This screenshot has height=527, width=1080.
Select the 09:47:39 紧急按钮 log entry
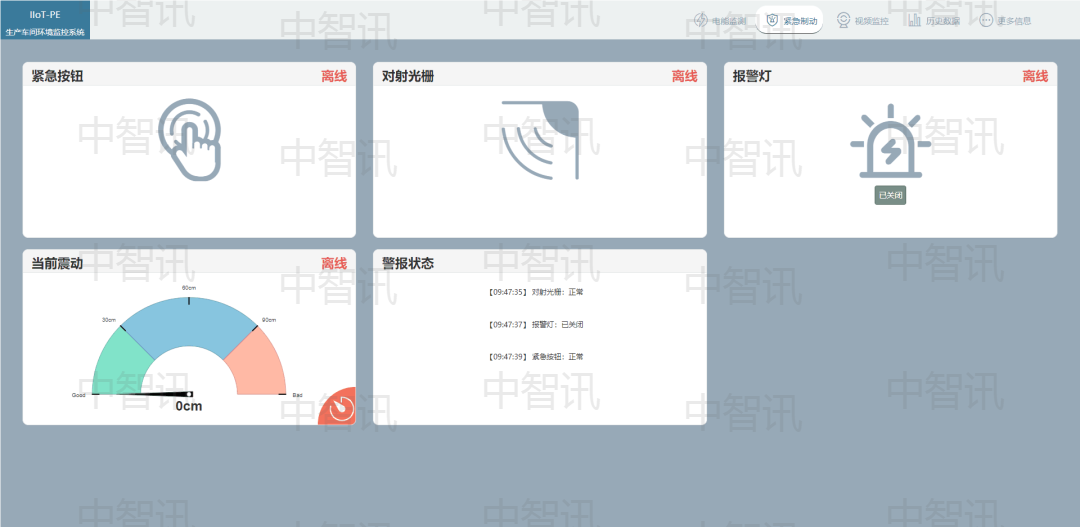point(535,357)
